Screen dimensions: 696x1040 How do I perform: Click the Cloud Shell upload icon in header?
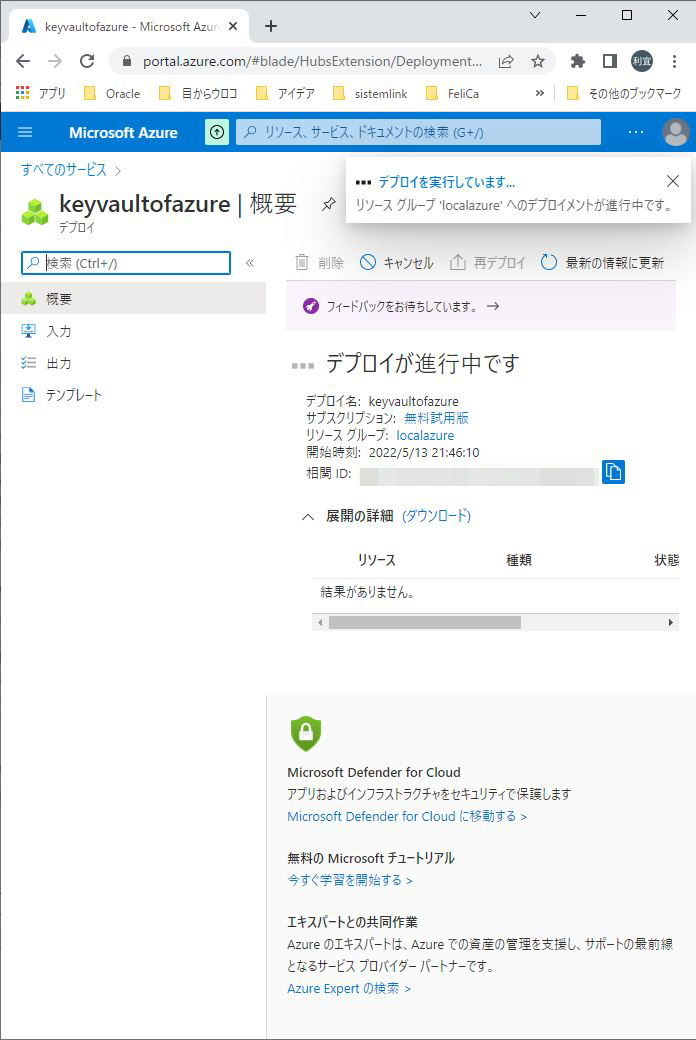click(217, 132)
